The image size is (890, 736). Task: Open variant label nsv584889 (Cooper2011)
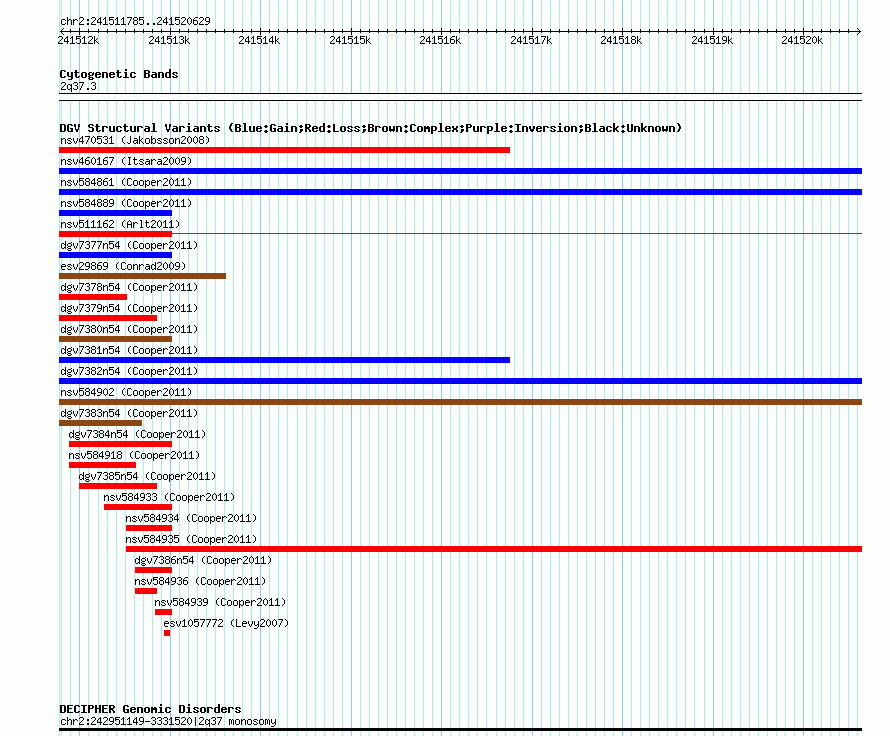(126, 203)
